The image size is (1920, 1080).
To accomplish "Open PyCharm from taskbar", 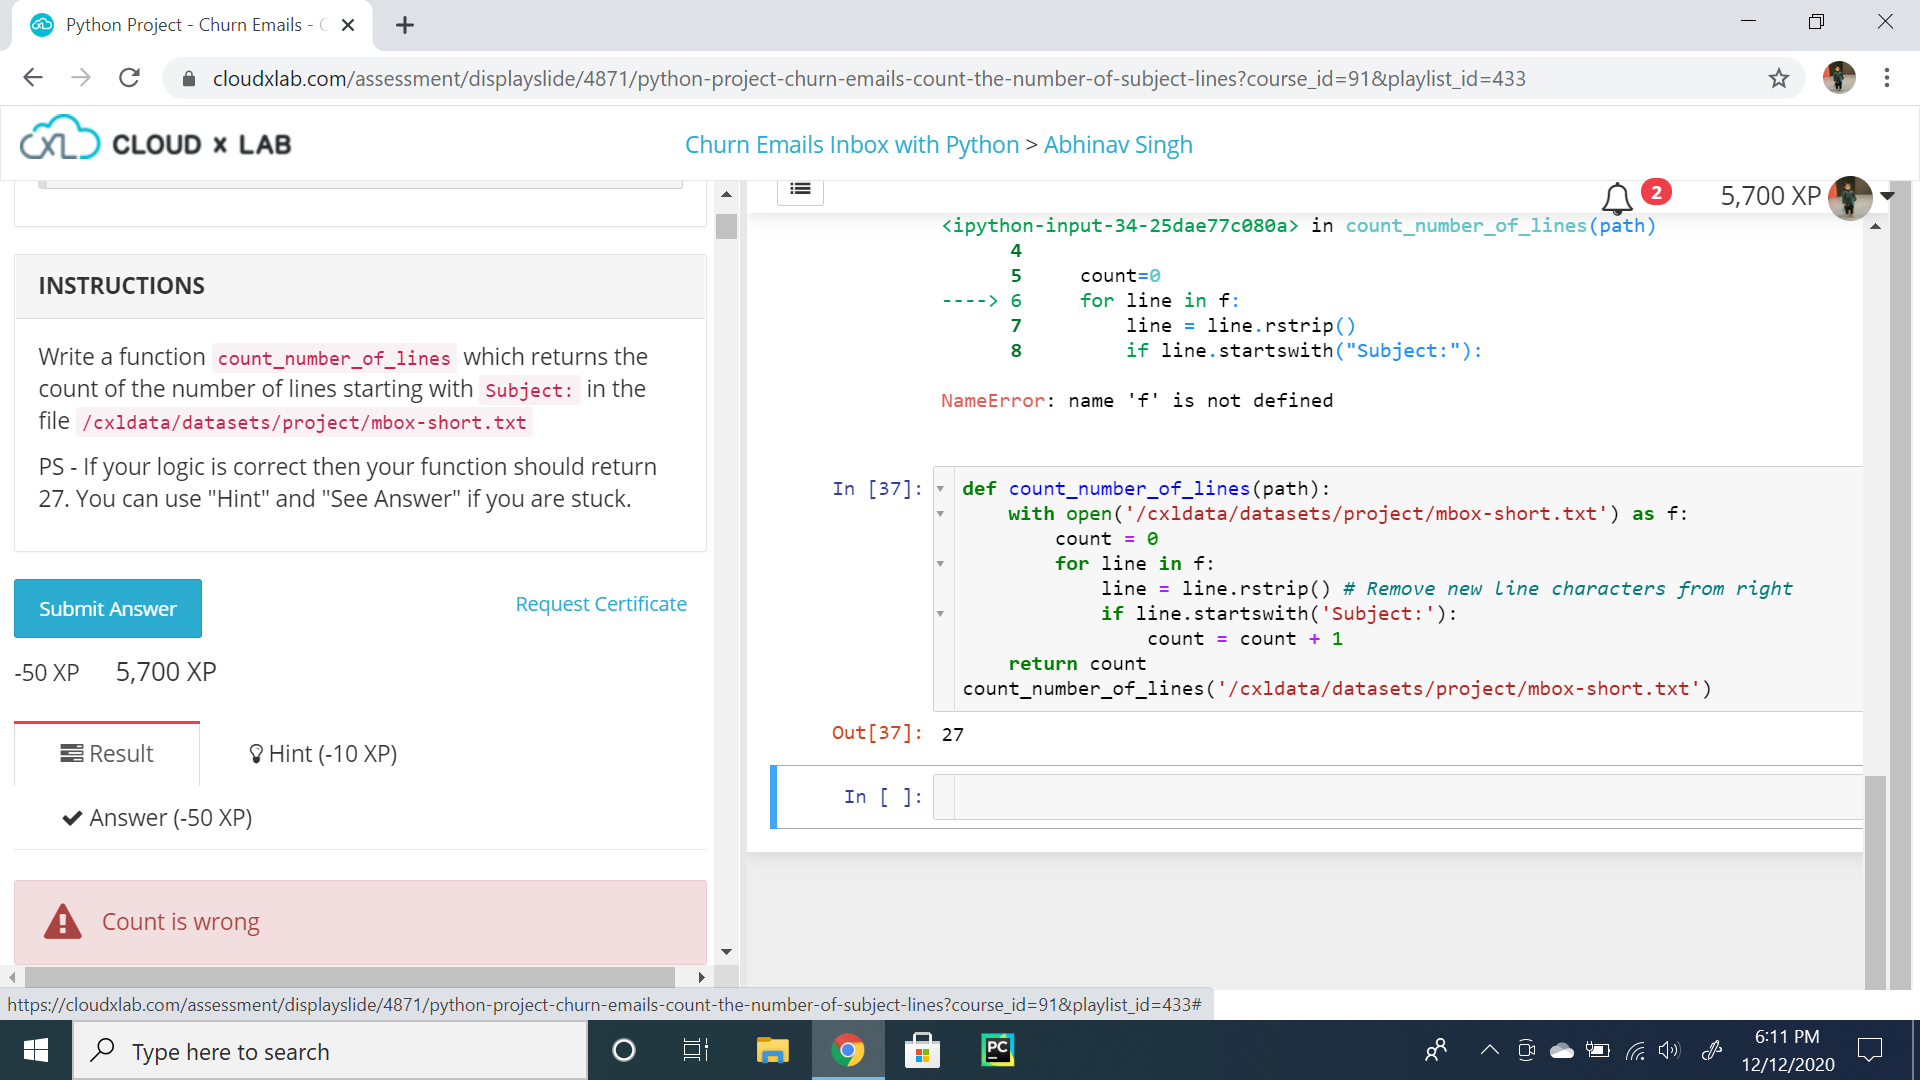I will click(x=997, y=1050).
